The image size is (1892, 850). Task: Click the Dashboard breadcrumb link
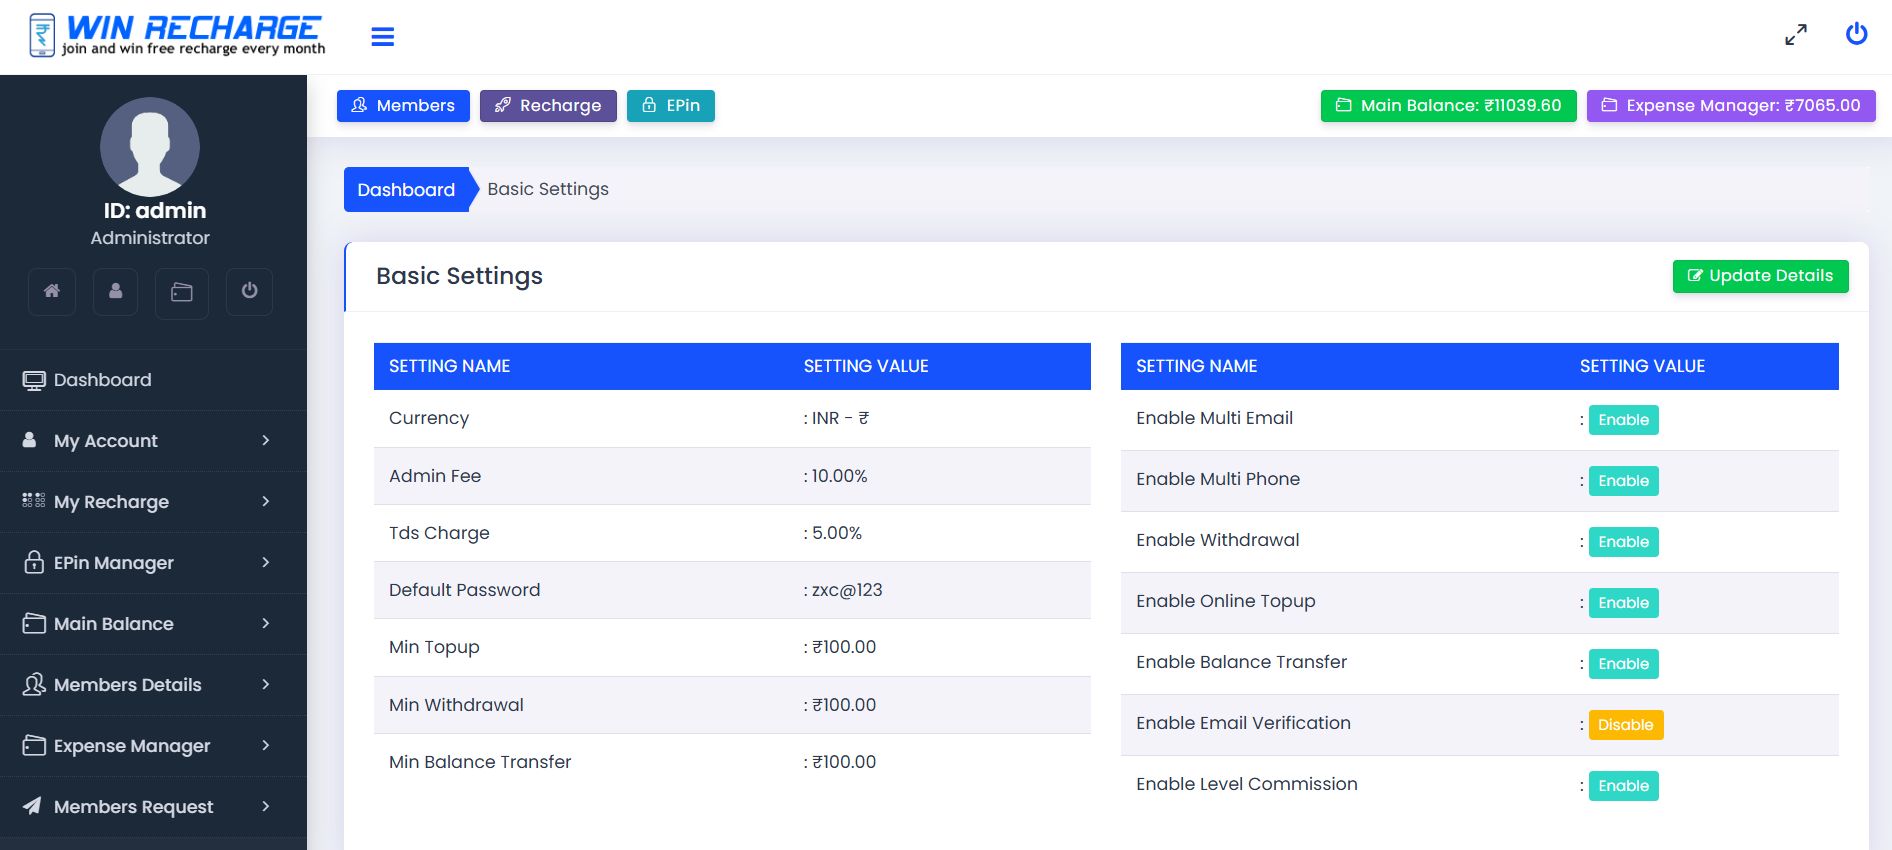(406, 190)
